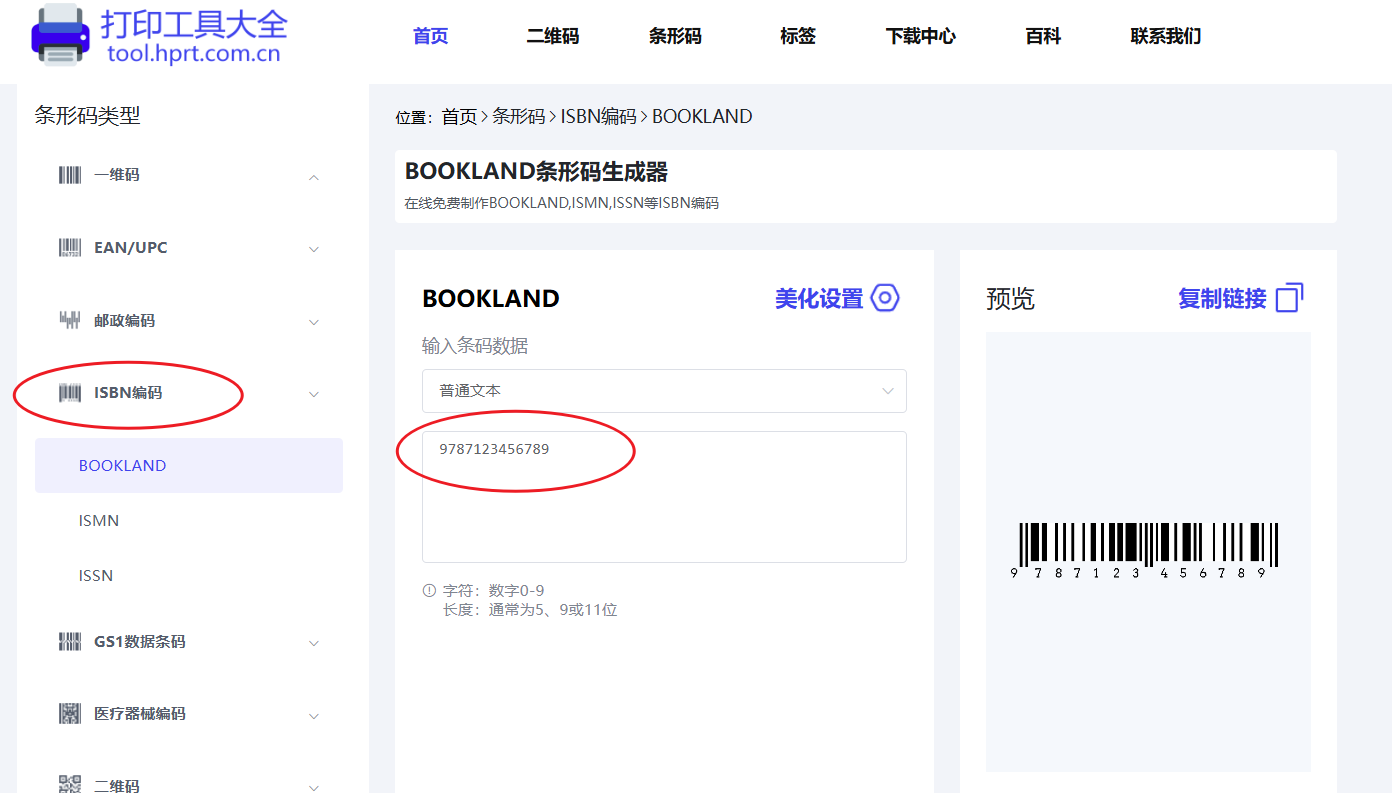This screenshot has height=793, width=1392.
Task: Select ISMN barcode type
Action: (x=99, y=520)
